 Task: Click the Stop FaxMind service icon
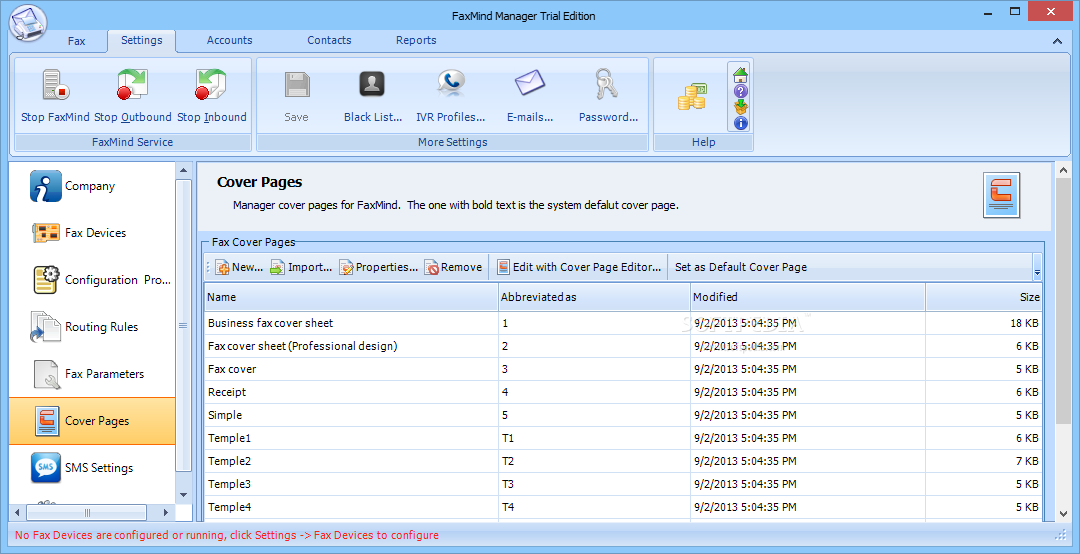coord(56,86)
